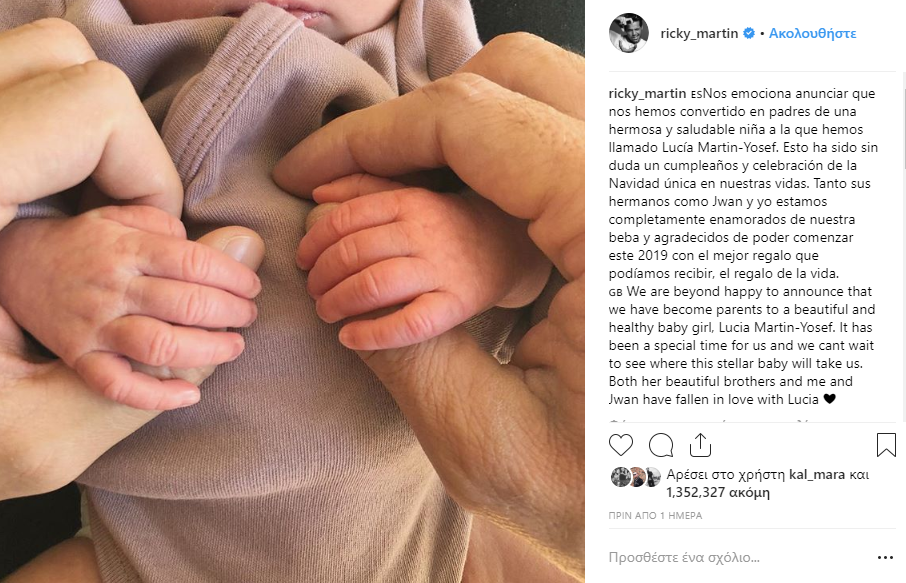Share the post using the upload arrow icon
This screenshot has width=906, height=583.
point(700,445)
